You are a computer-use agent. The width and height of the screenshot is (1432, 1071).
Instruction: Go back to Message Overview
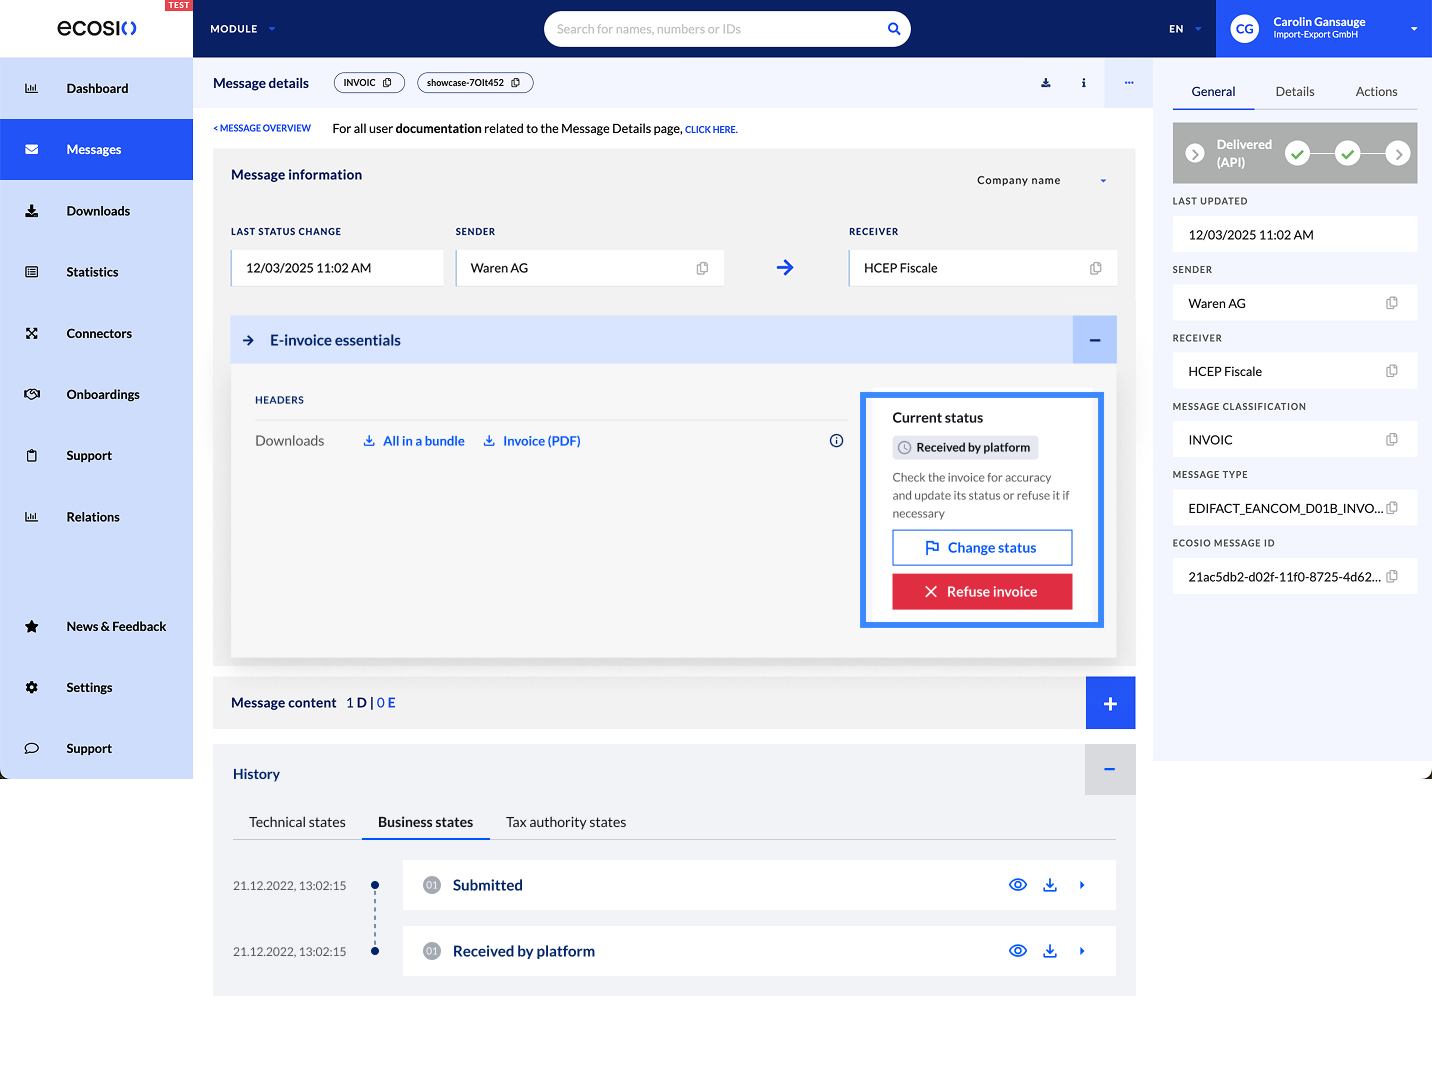[x=262, y=129]
